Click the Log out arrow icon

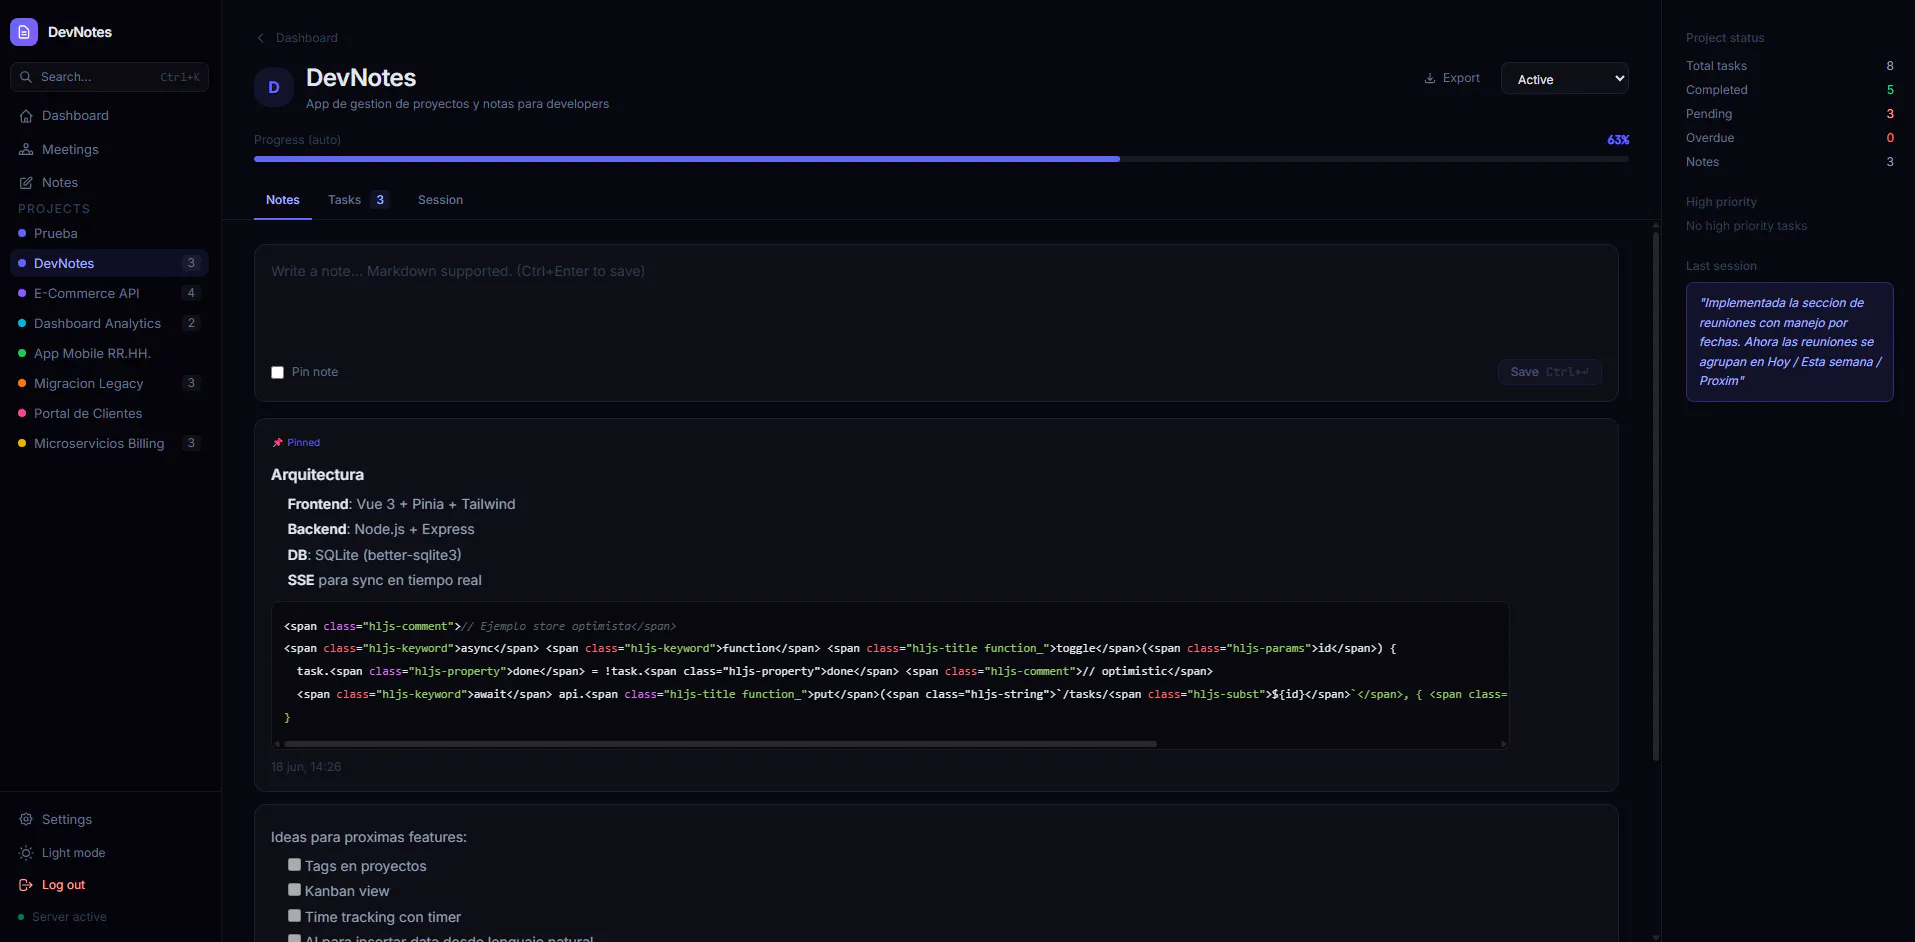[x=26, y=885]
